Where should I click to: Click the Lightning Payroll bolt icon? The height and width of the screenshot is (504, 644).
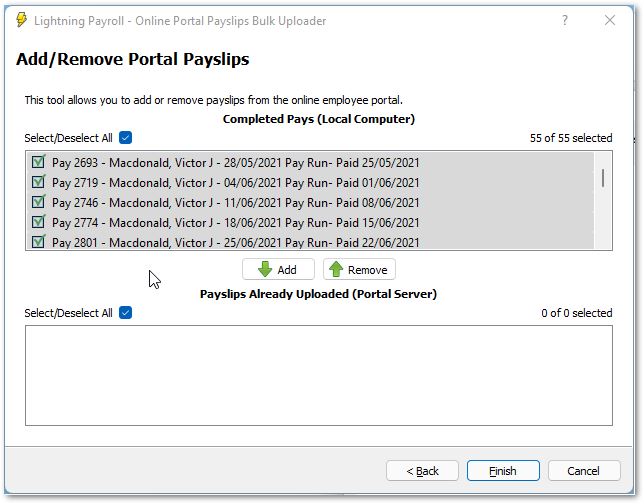tap(22, 20)
